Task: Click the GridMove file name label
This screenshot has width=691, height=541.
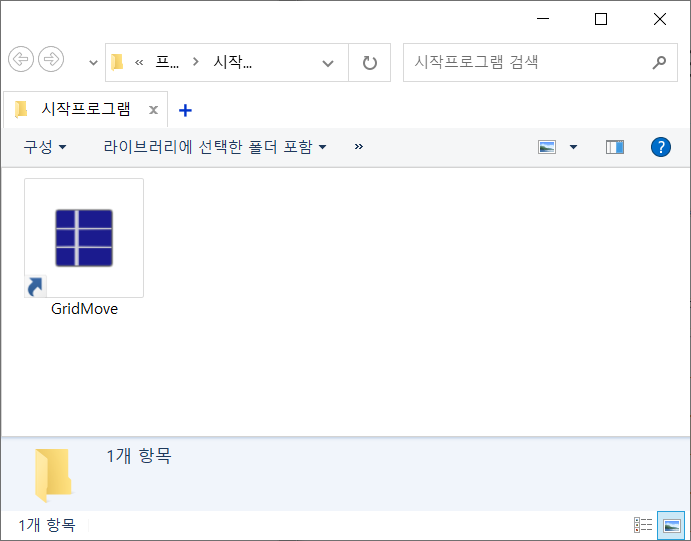Action: tap(85, 308)
